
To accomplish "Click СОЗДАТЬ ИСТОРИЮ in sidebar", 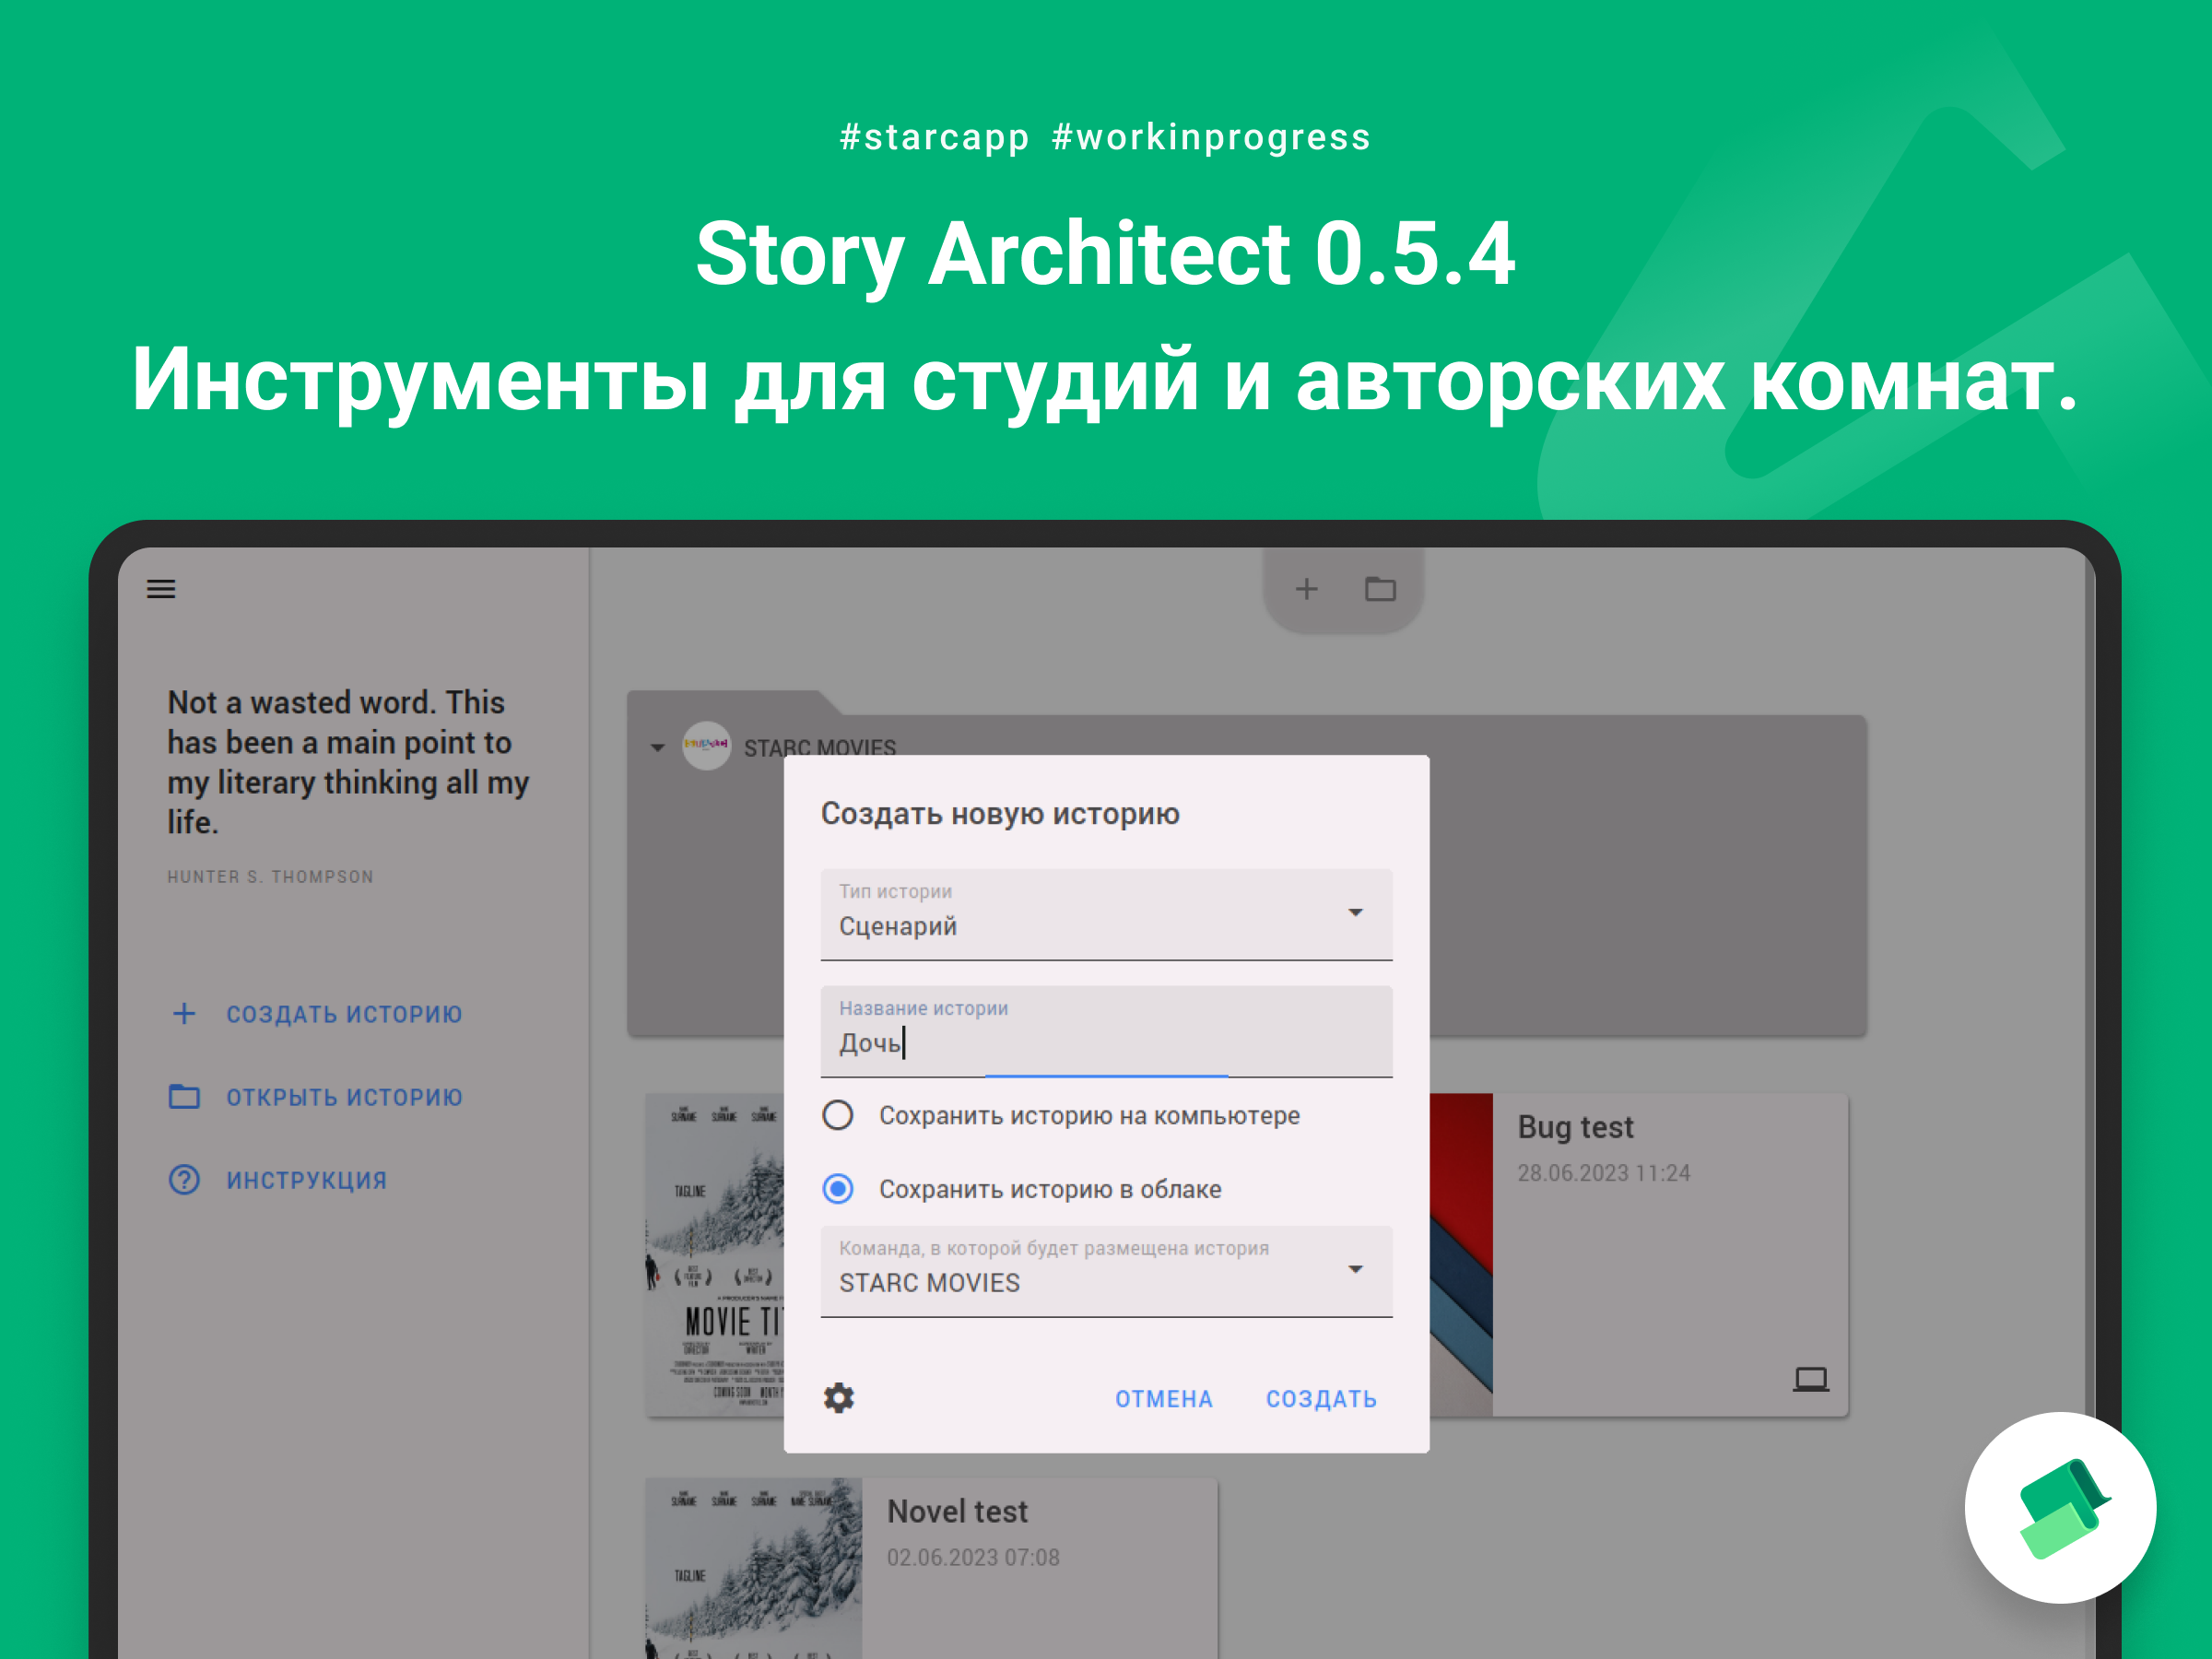I will click(x=344, y=1014).
